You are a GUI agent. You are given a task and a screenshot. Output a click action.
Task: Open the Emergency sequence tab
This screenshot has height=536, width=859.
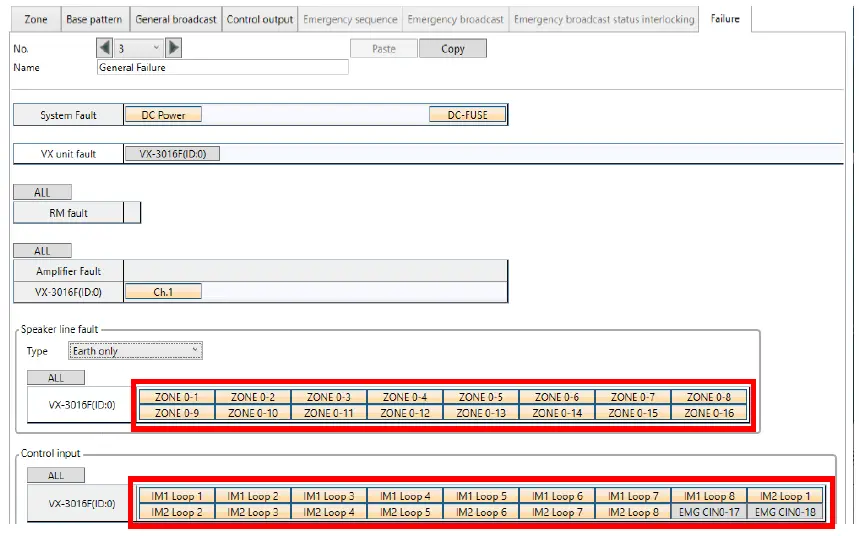point(350,19)
